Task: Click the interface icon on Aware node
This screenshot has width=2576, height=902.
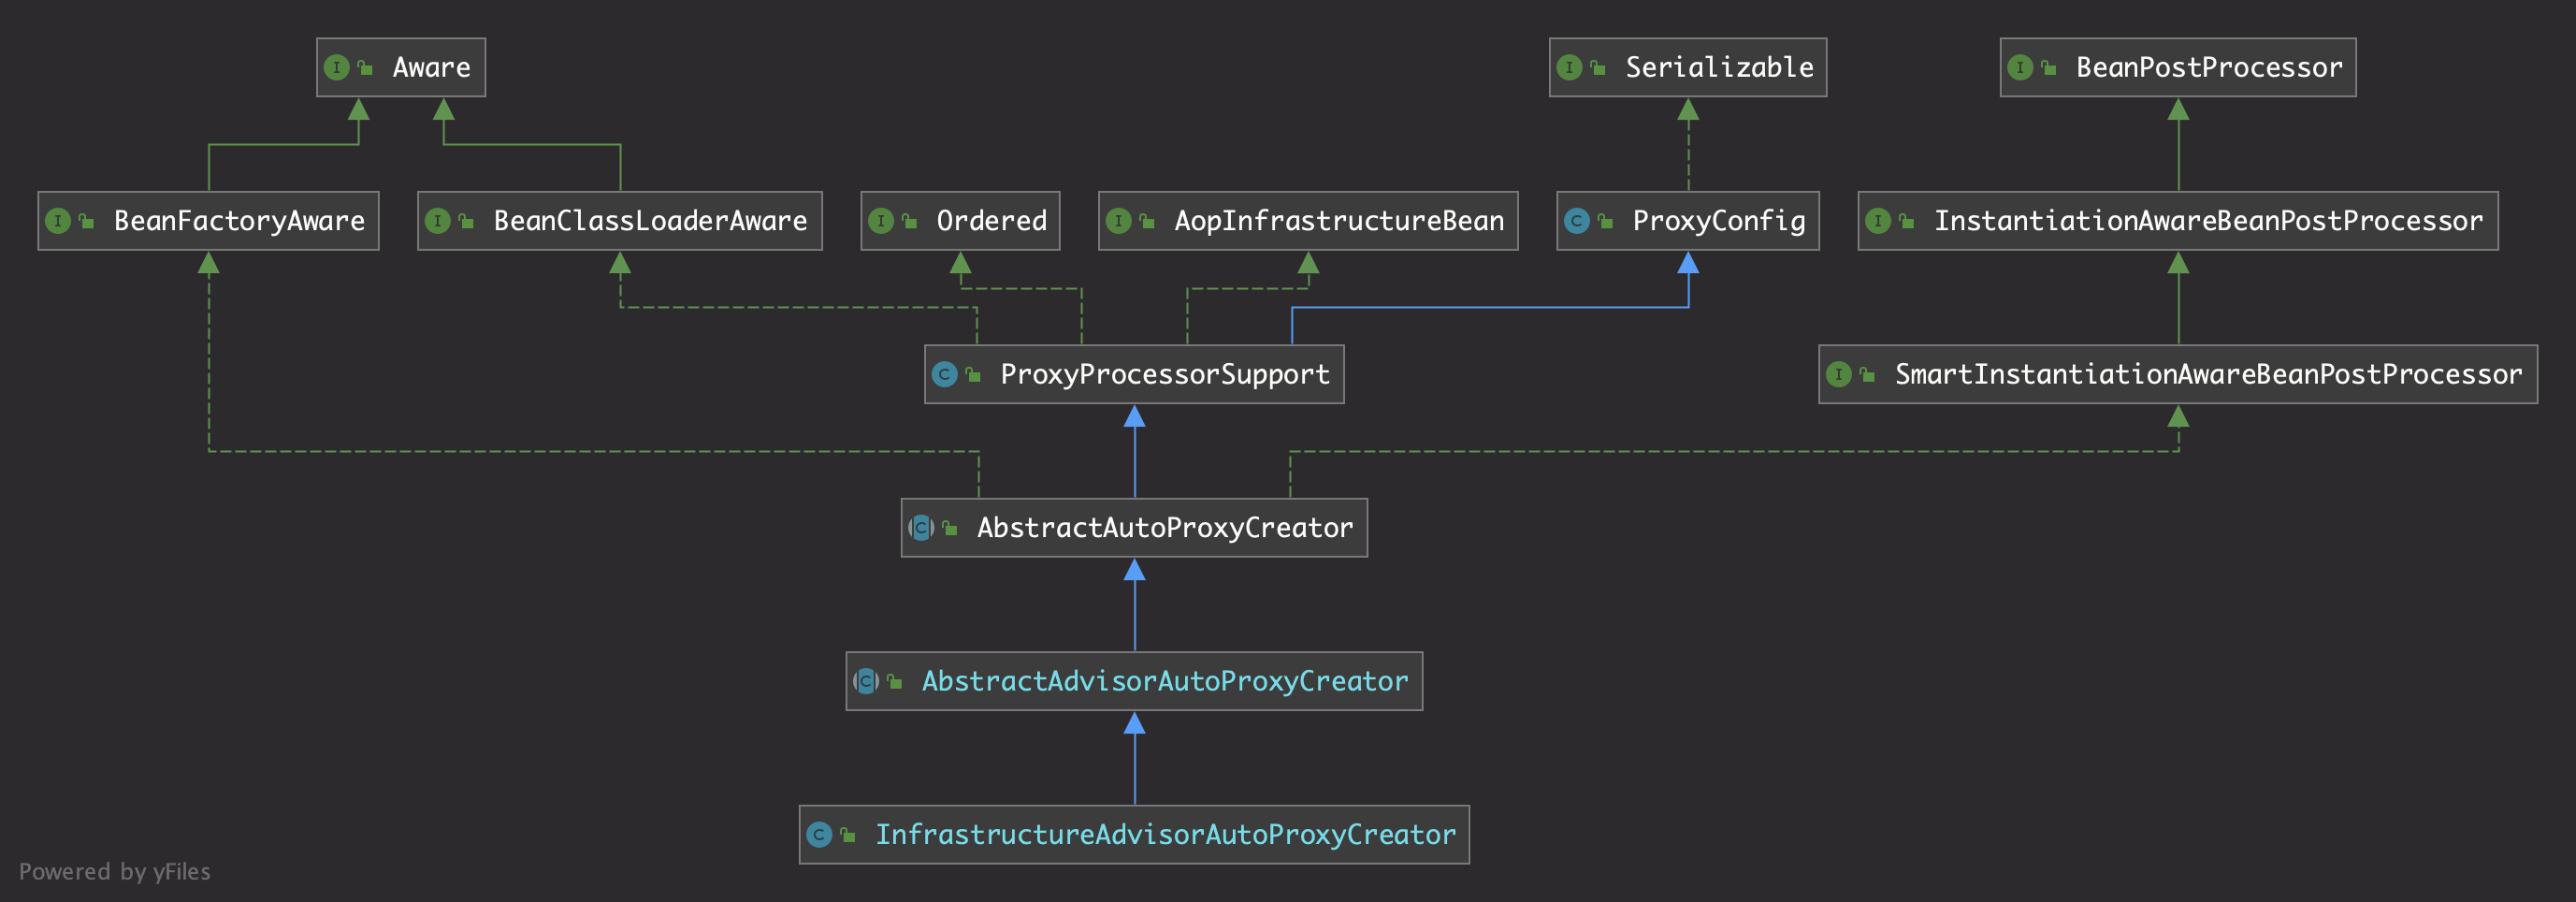Action: coord(337,67)
